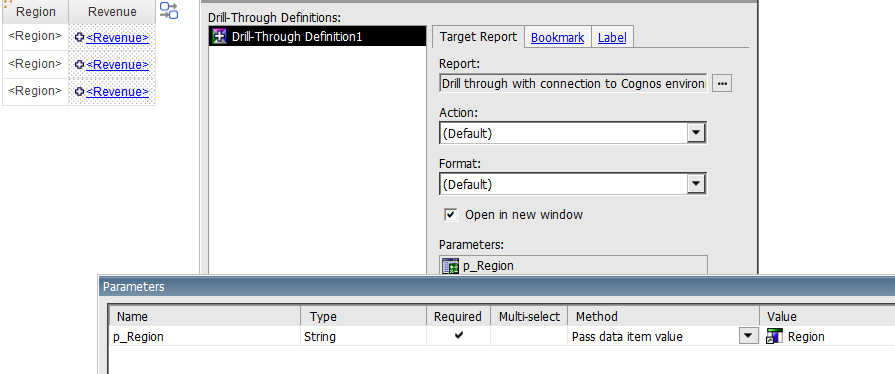Select the p_Region cell in the Name column
The width and height of the screenshot is (895, 374).
205,336
